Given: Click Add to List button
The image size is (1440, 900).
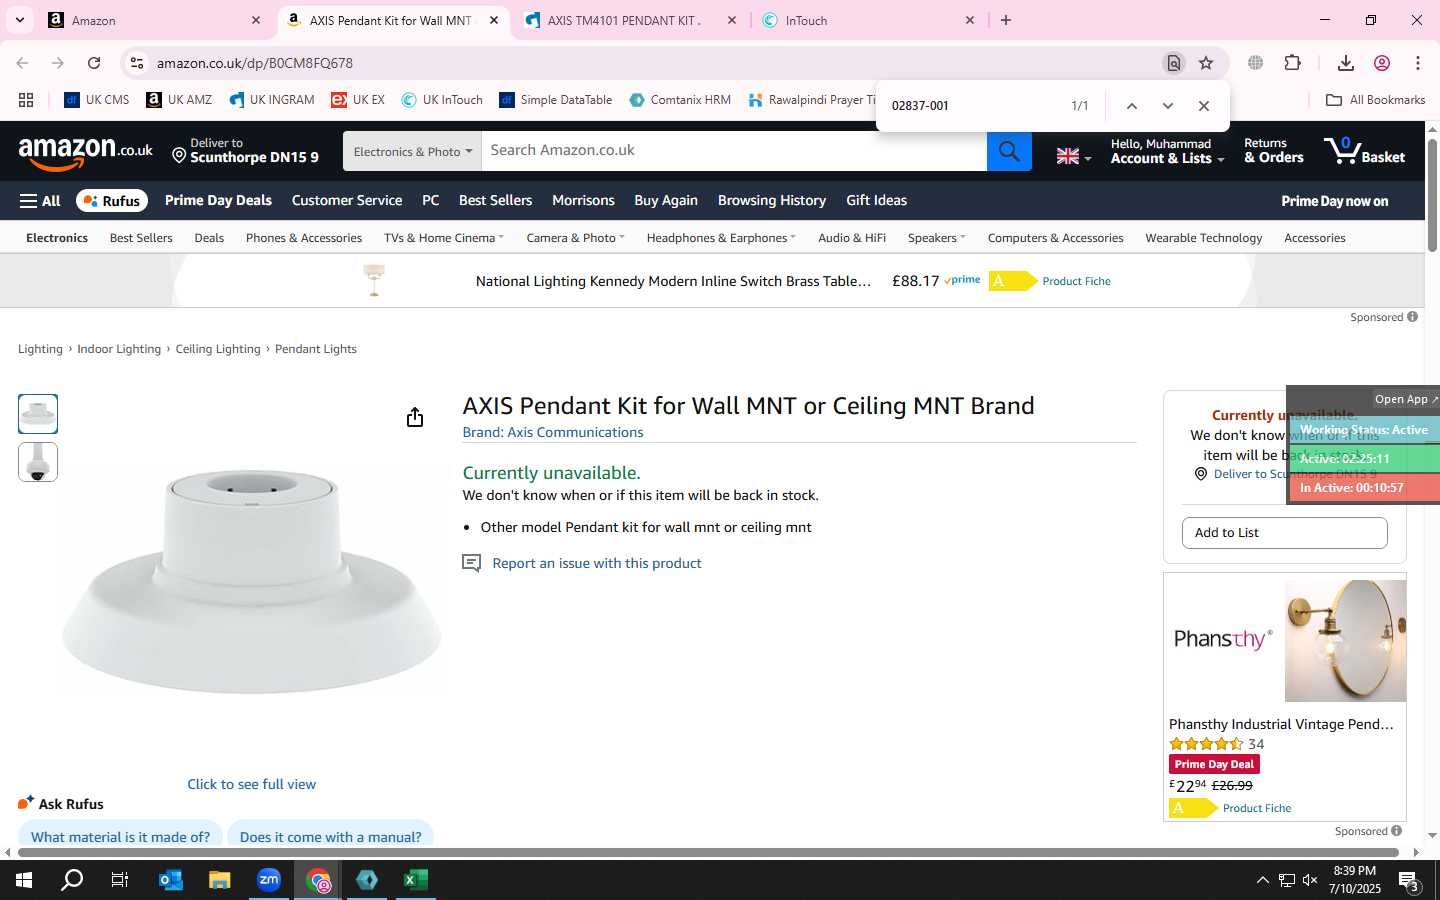Looking at the screenshot, I should 1284,533.
